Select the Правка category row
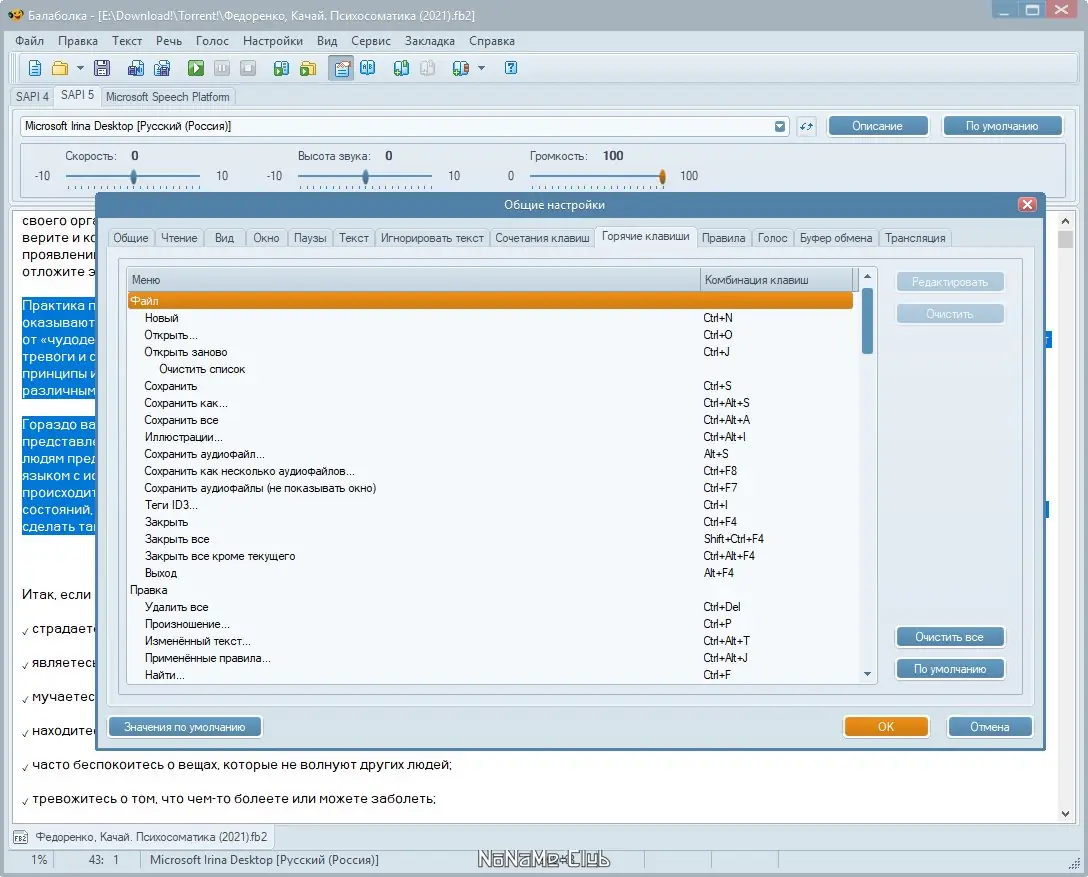Screen dimensions: 1088x877 click(x=491, y=590)
